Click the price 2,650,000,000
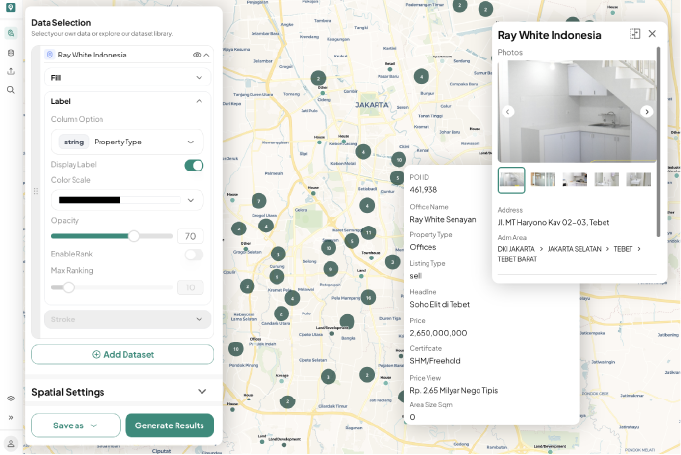The width and height of the screenshot is (681, 455). [438, 333]
